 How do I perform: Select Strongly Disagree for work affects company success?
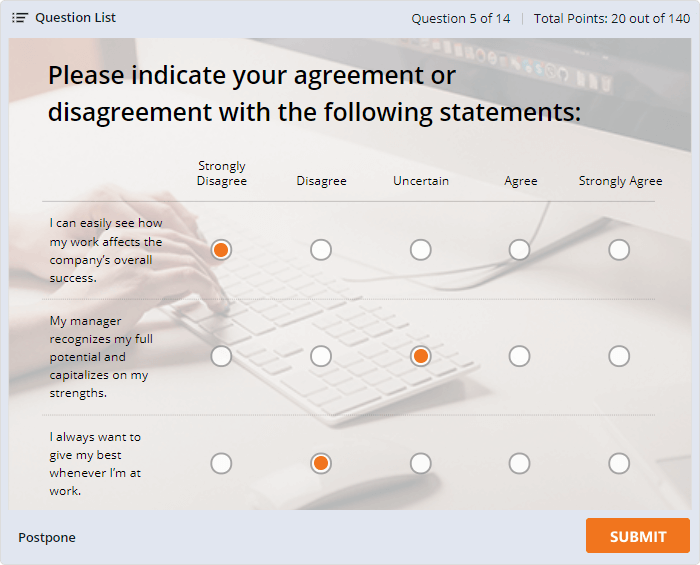coord(221,249)
